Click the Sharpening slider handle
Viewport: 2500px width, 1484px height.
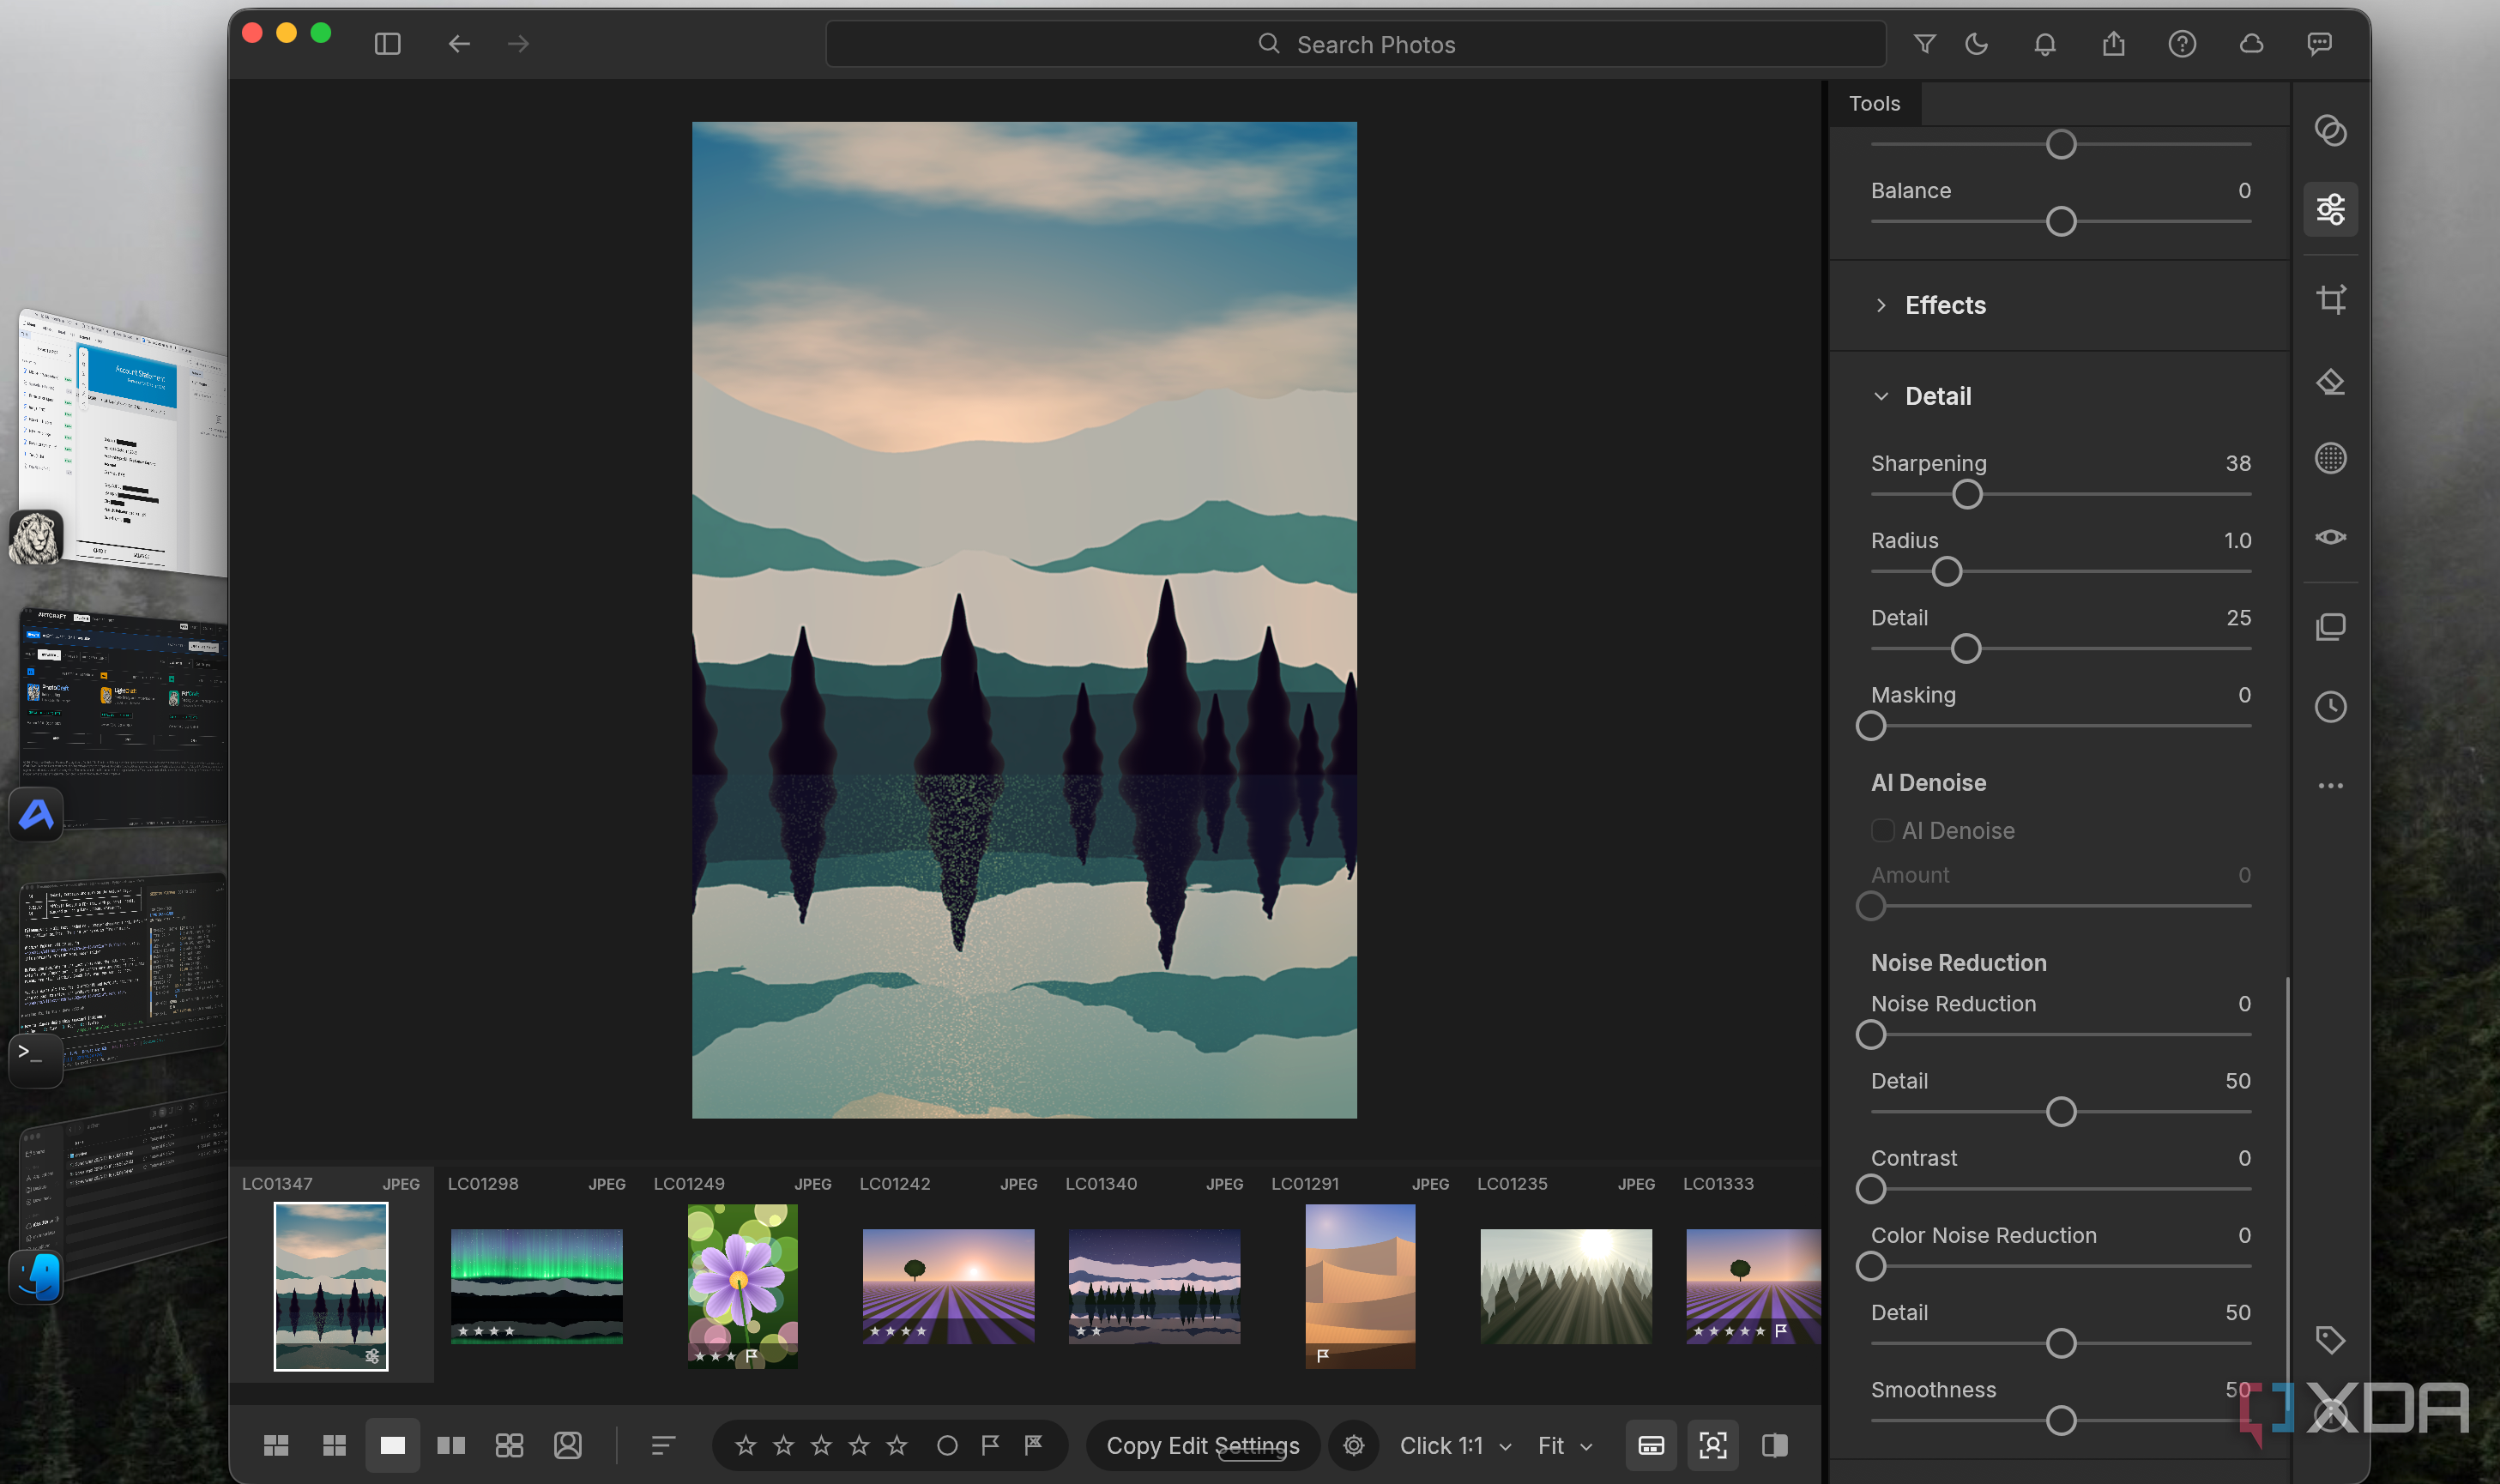pos(1967,494)
